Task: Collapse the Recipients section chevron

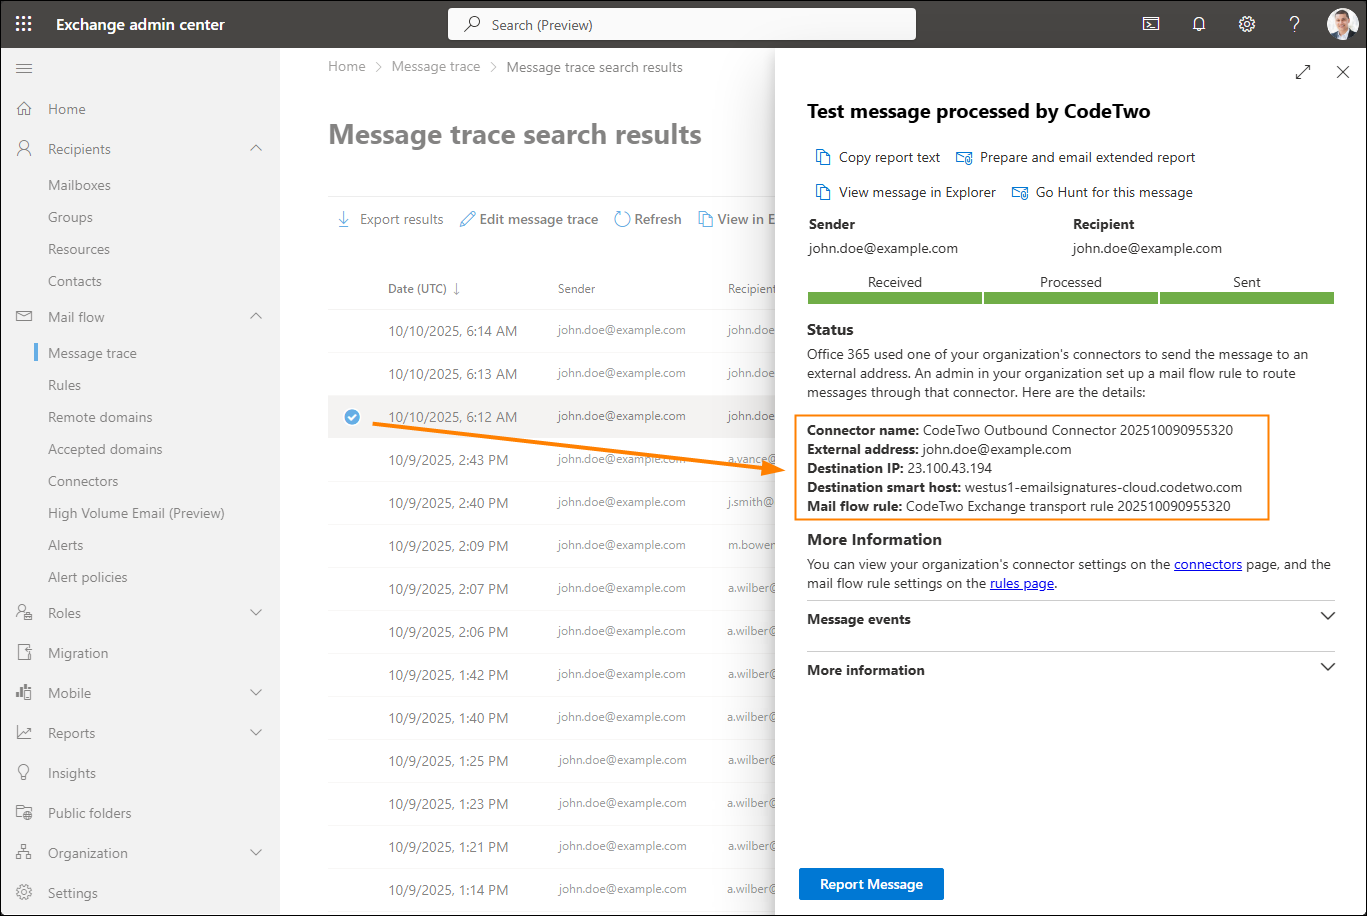Action: 256,148
